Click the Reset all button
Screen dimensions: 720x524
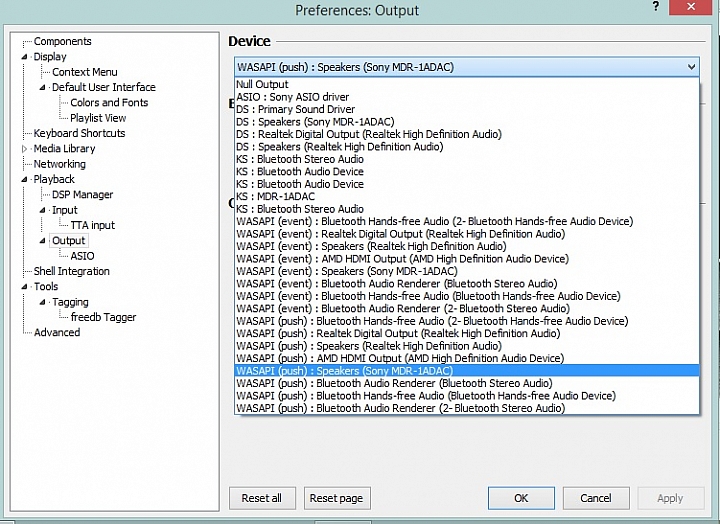point(262,498)
